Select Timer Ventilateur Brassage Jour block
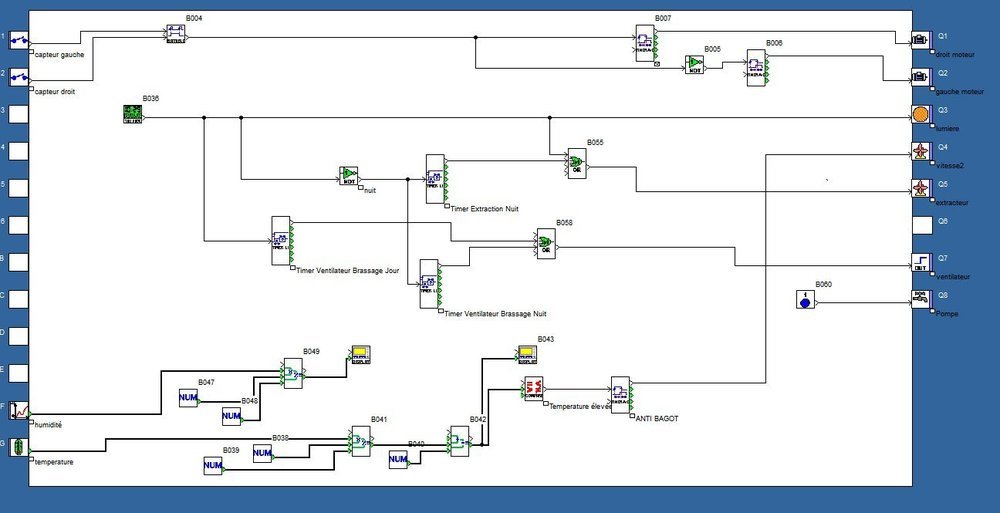Viewport: 1000px width, 513px height. pyautogui.click(x=281, y=241)
